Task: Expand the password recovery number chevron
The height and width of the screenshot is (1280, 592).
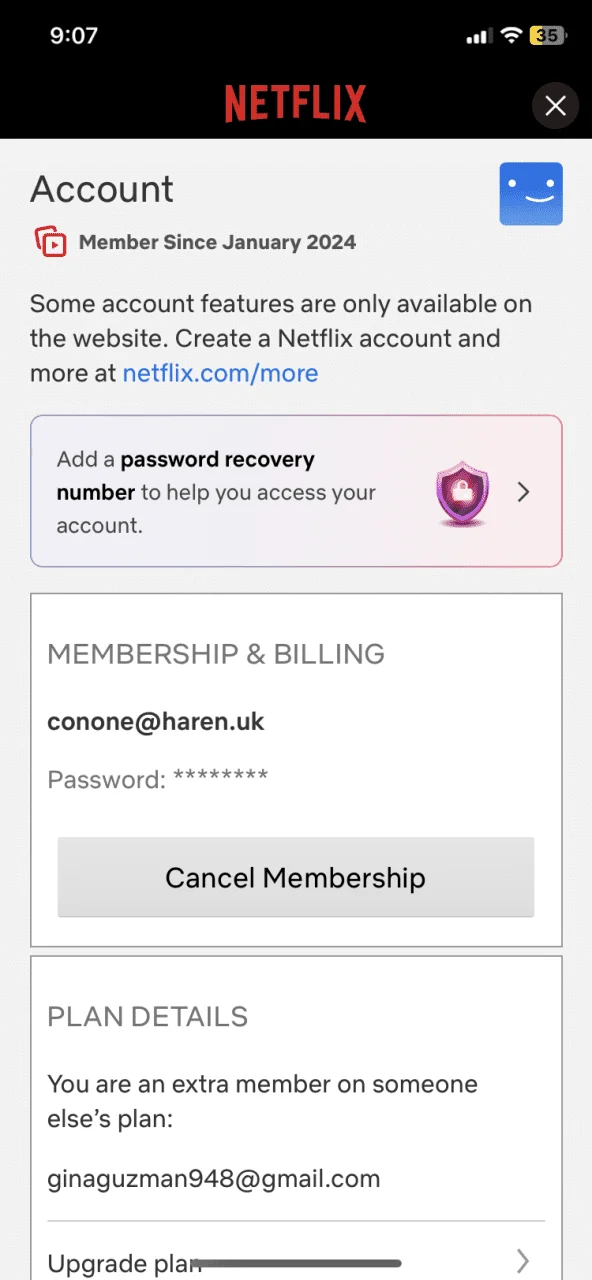Action: pos(523,492)
